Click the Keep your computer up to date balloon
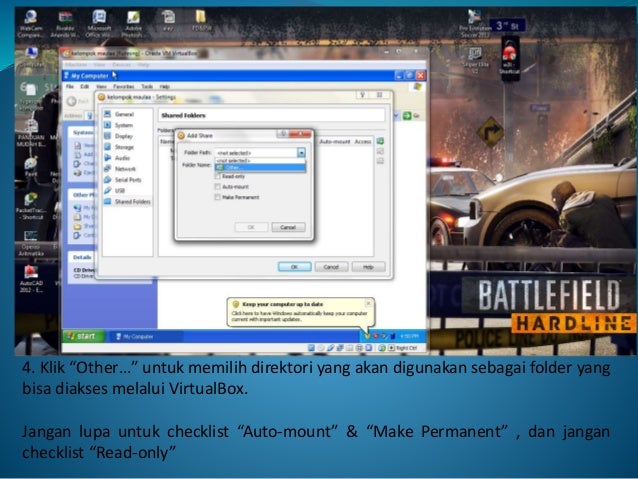638x479 pixels. tap(301, 312)
